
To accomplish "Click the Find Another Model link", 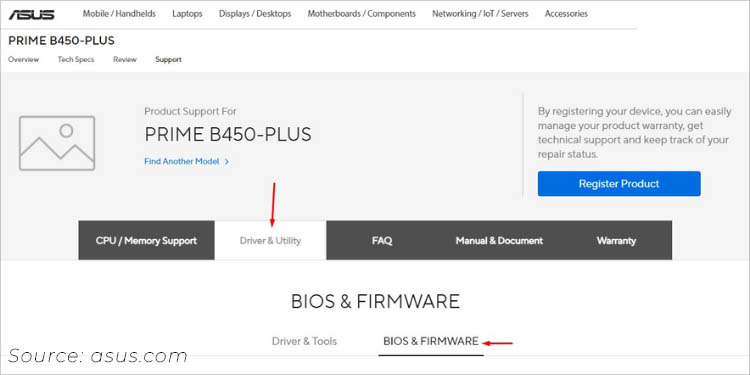I will pos(181,162).
